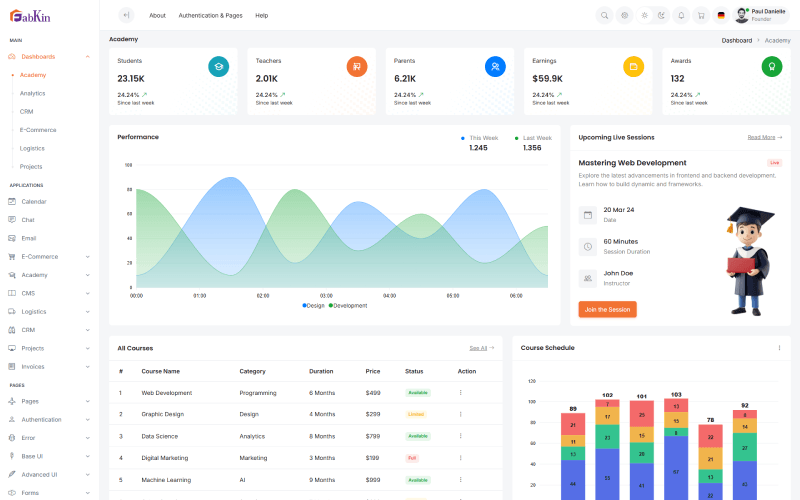Switch to light mode sun icon
800x500 pixels.
[644, 15]
